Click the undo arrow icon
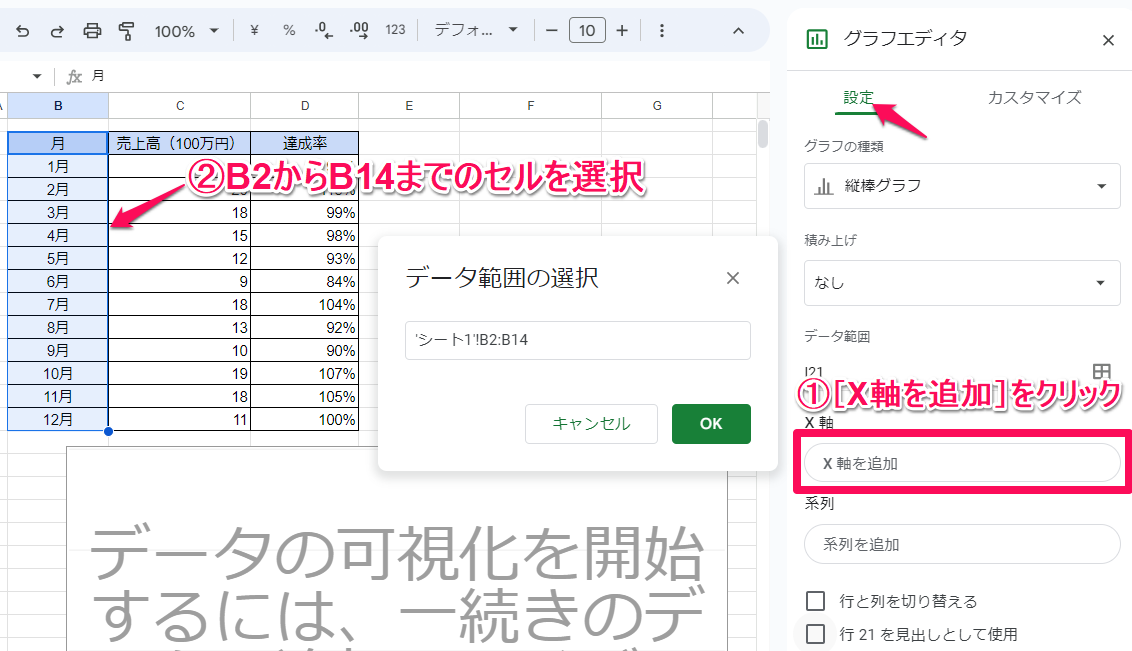The width and height of the screenshot is (1132, 651). click(22, 31)
